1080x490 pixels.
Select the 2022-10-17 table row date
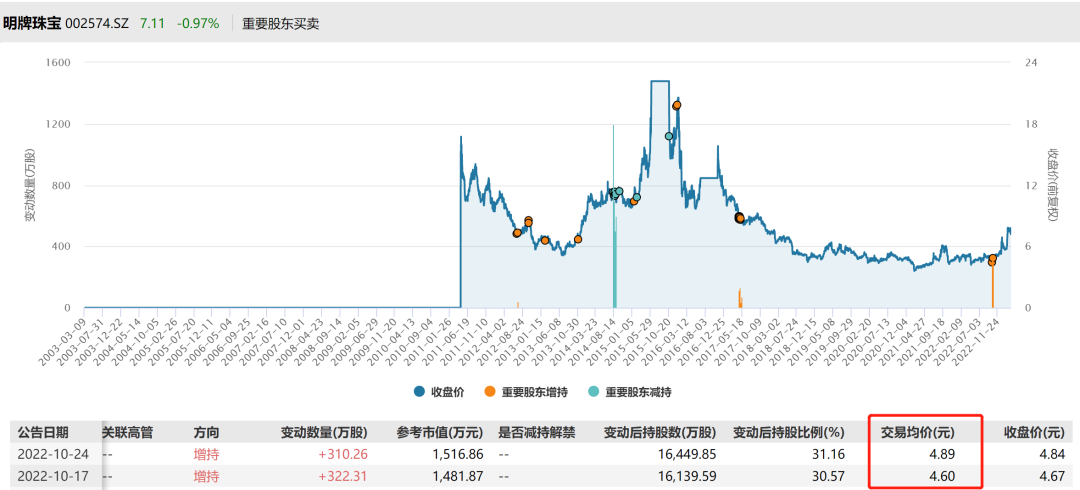coord(55,474)
